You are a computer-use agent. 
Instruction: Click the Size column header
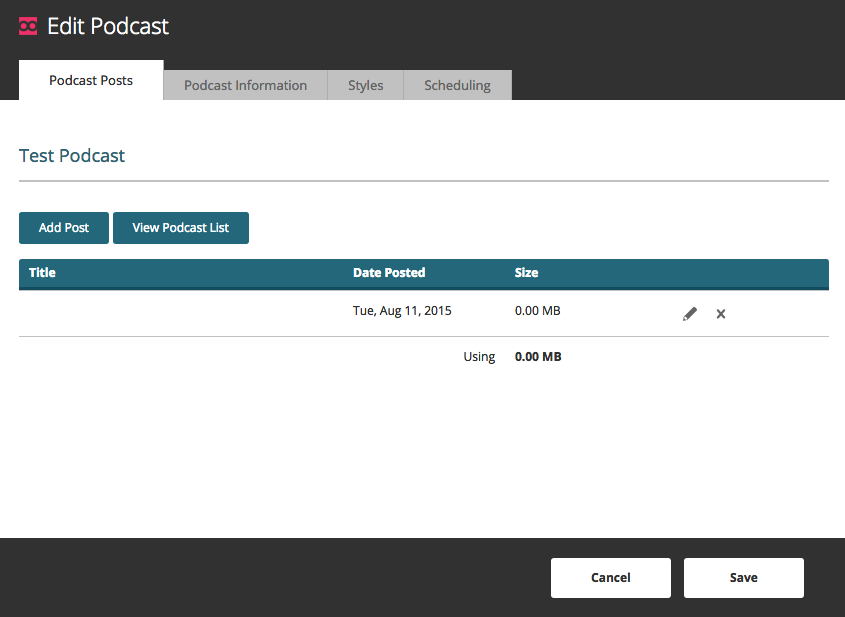pos(526,272)
